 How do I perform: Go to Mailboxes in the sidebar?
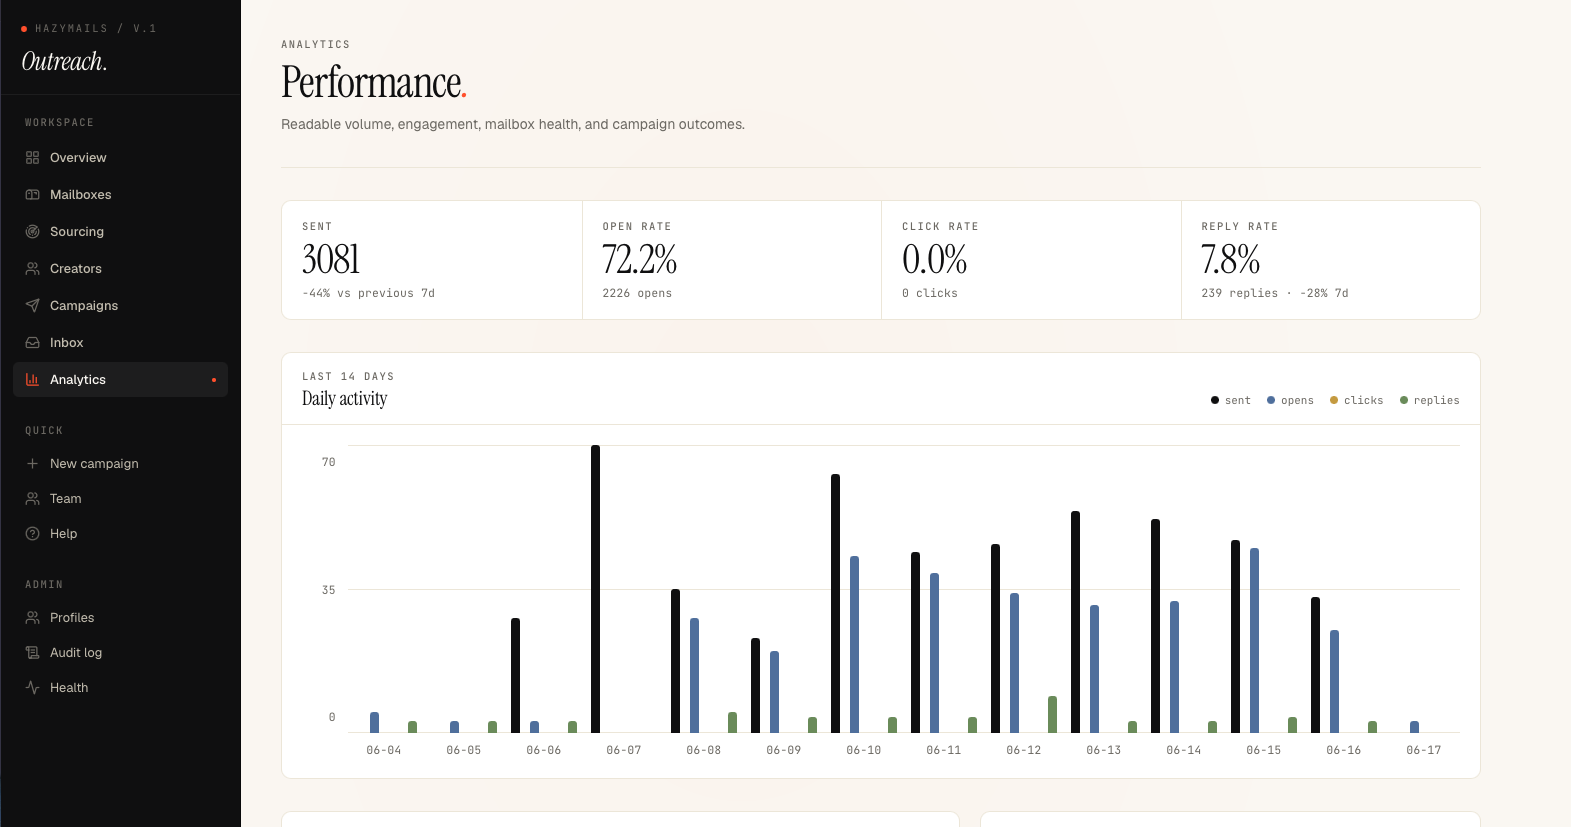[x=120, y=195]
